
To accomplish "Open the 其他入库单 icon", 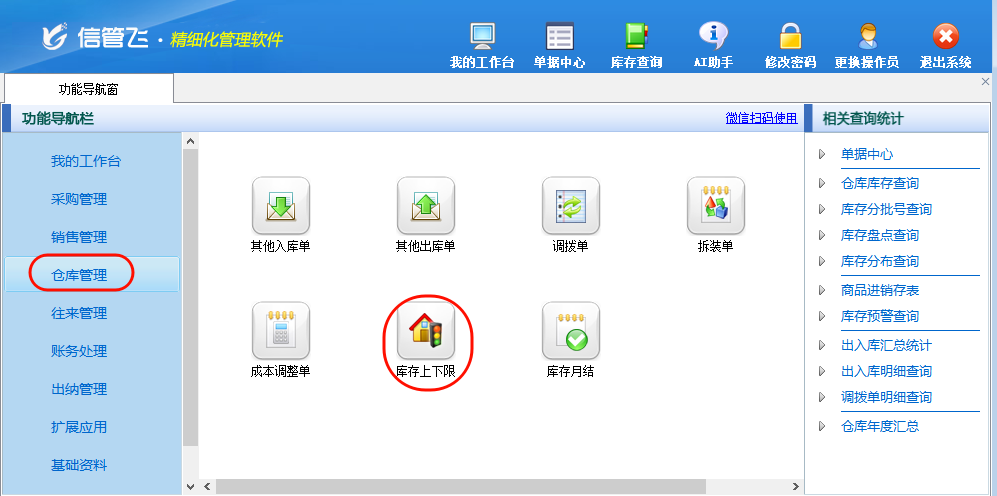I will 280,206.
